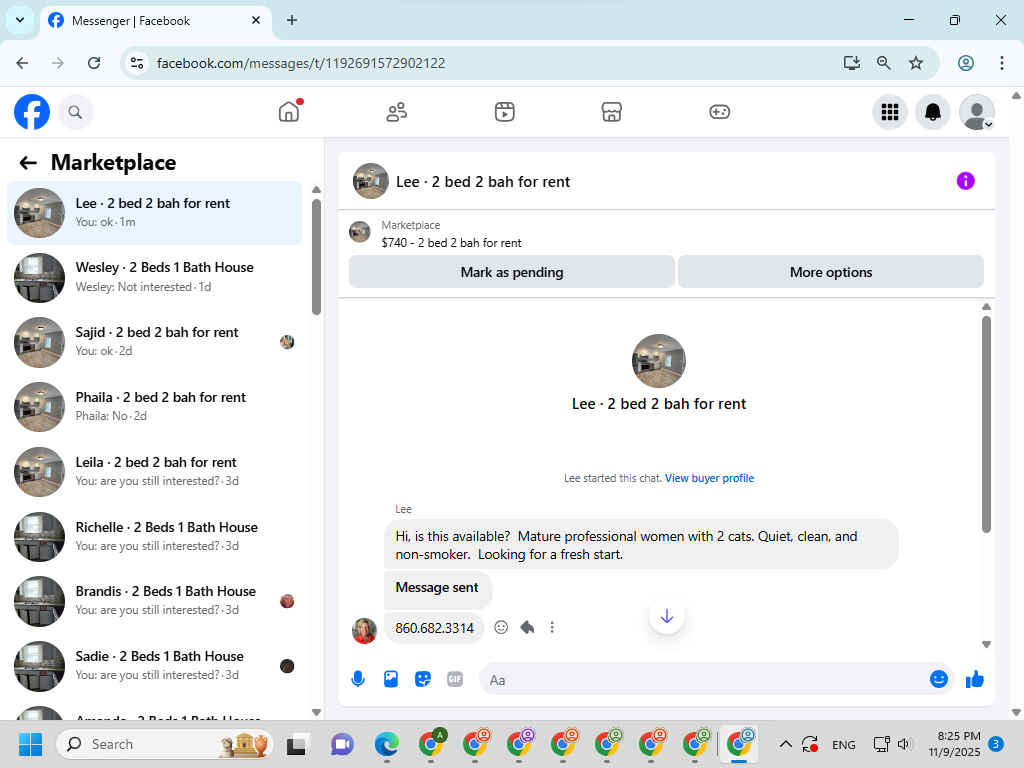Reload the page

[94, 63]
